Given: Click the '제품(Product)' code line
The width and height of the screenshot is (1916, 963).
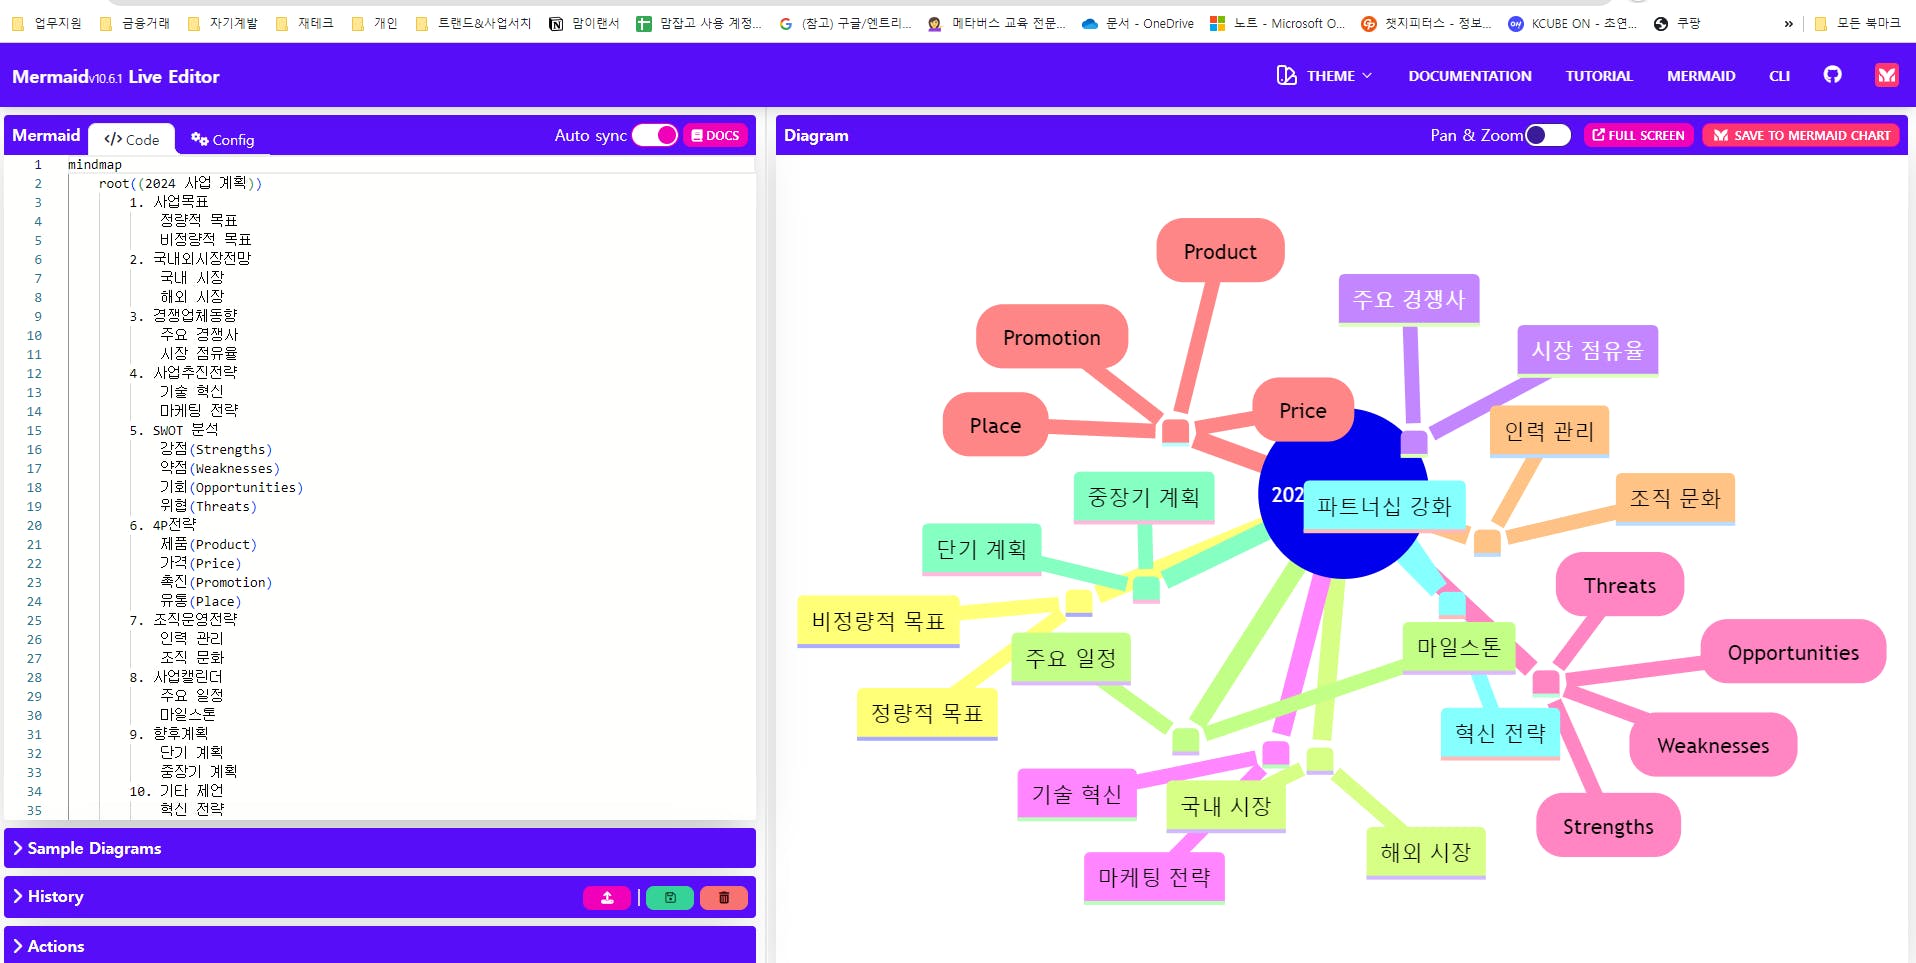Looking at the screenshot, I should point(208,544).
